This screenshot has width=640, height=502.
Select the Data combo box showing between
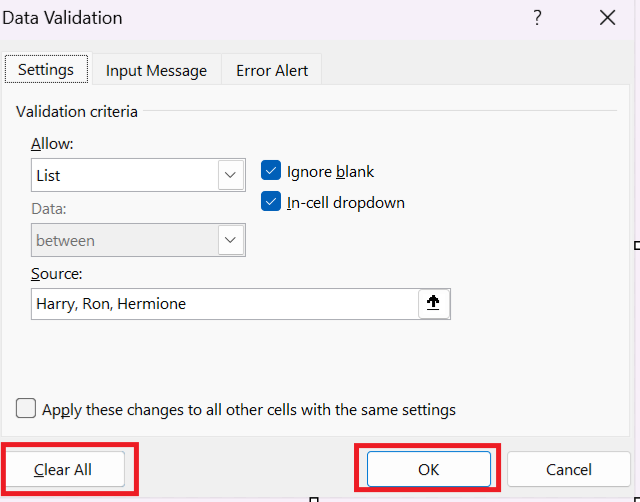(x=125, y=240)
